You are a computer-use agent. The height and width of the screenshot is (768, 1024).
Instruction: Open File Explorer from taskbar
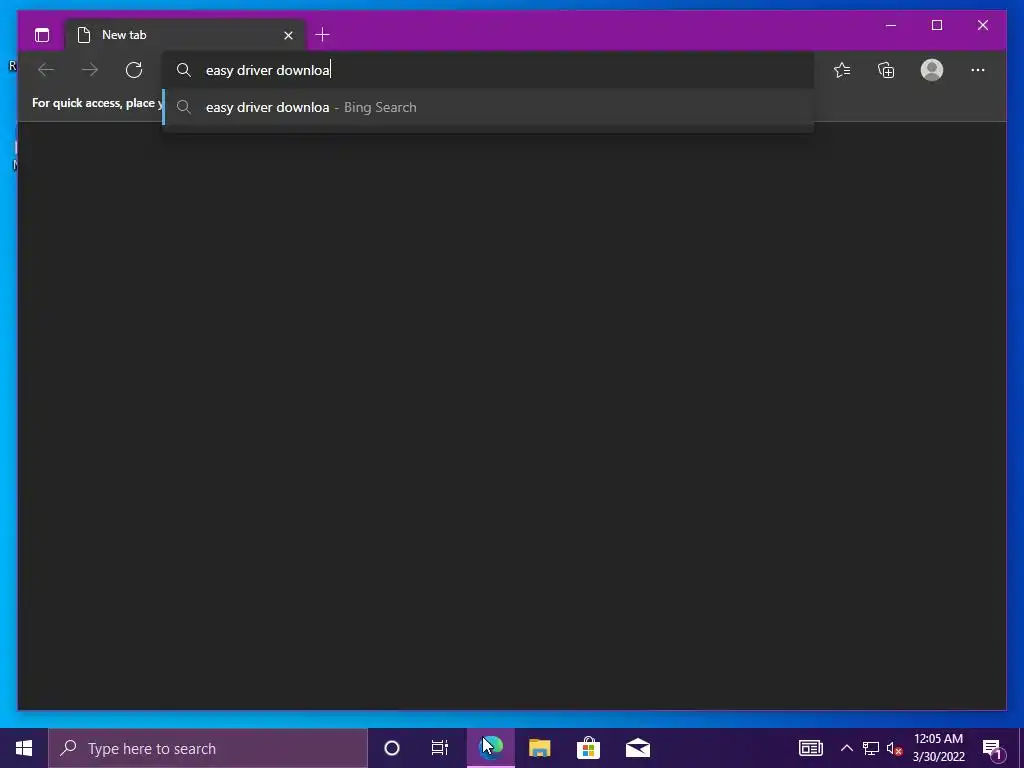pyautogui.click(x=539, y=748)
